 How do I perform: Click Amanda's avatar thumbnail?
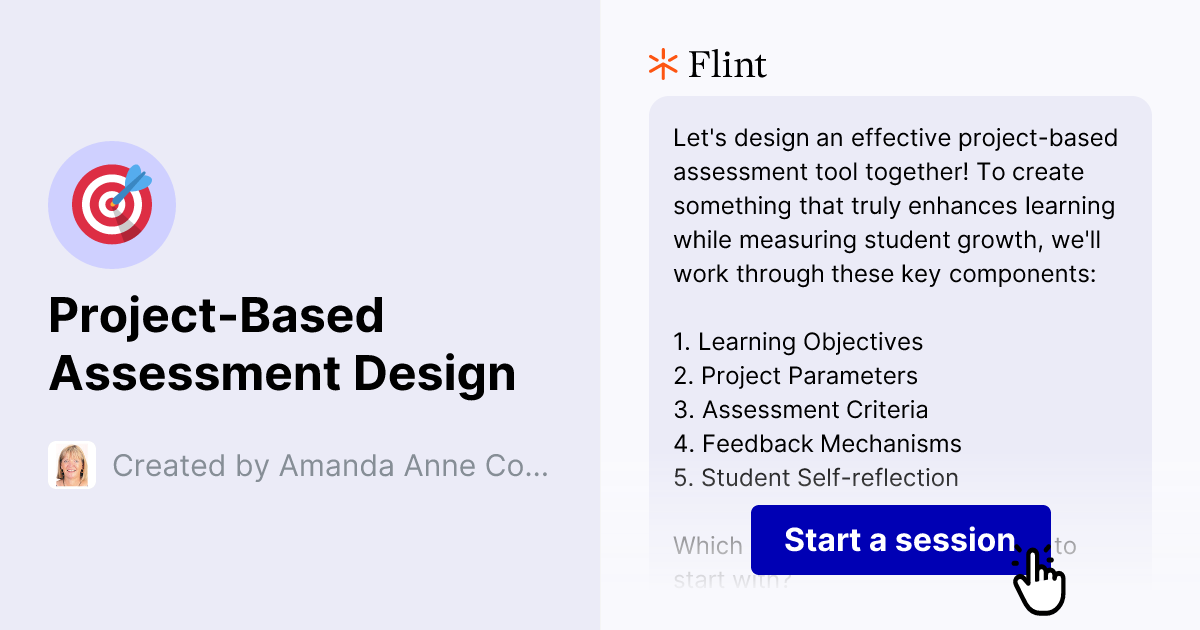coord(71,465)
